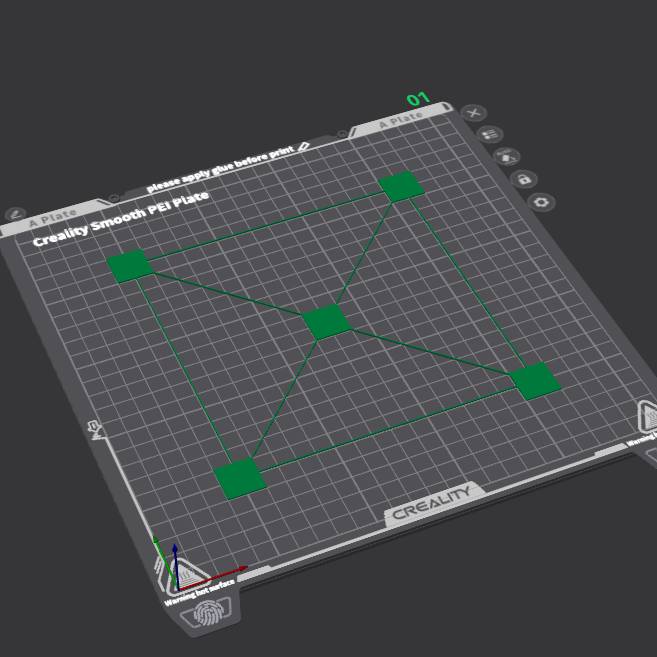Auto-orient objects on this plate

[x=507, y=157]
